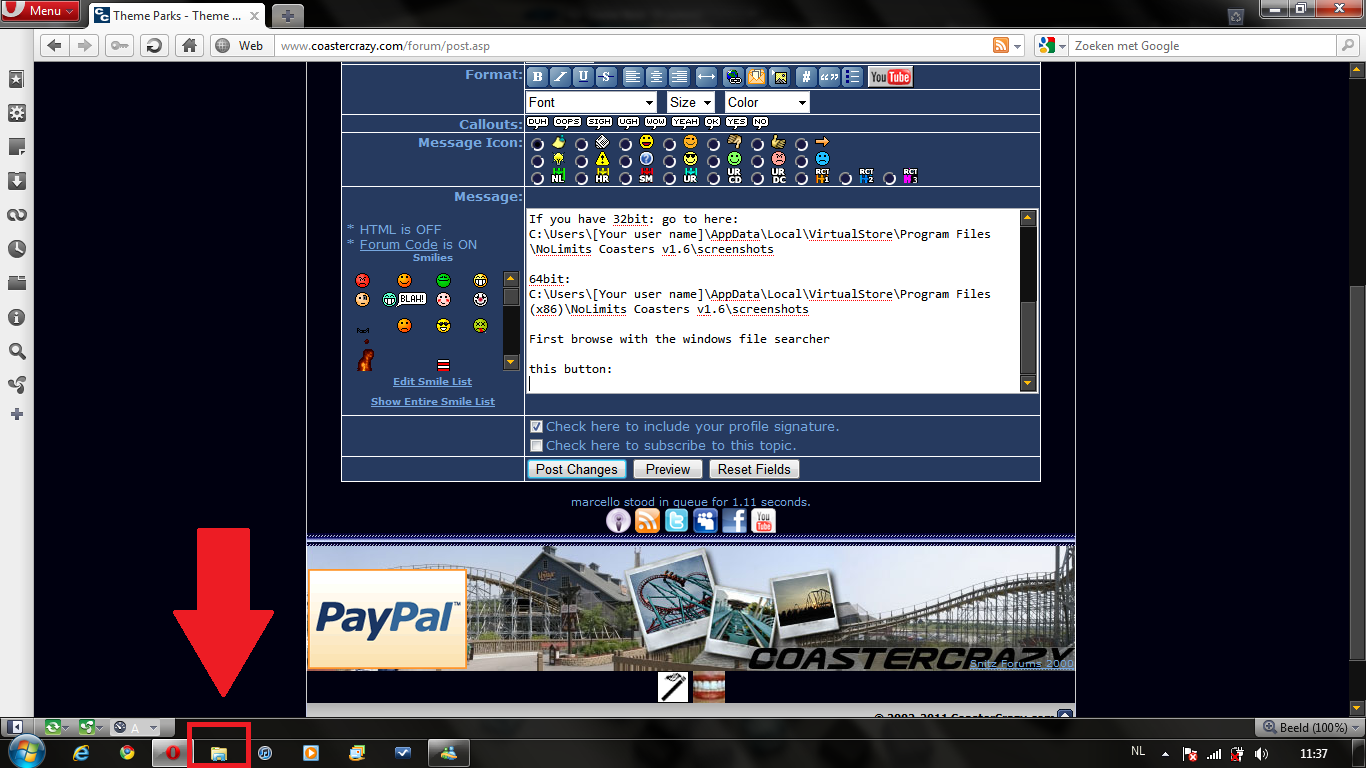This screenshot has width=1366, height=768.
Task: Insert an image using the picture icon
Action: point(779,77)
